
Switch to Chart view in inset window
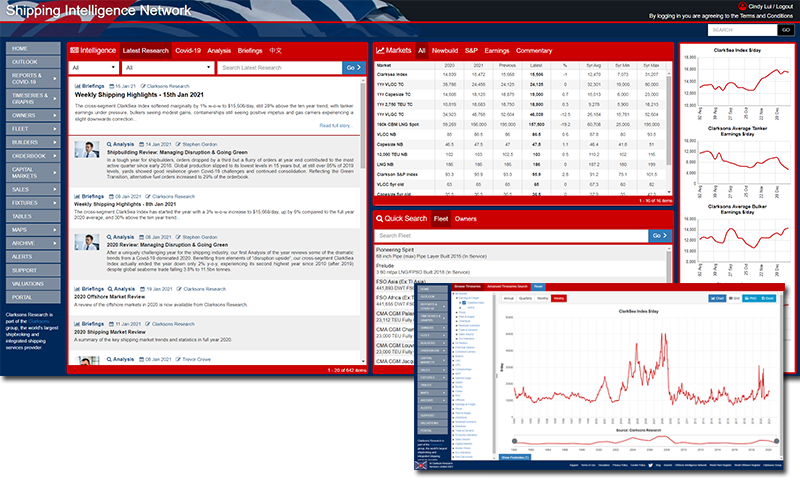pyautogui.click(x=717, y=298)
